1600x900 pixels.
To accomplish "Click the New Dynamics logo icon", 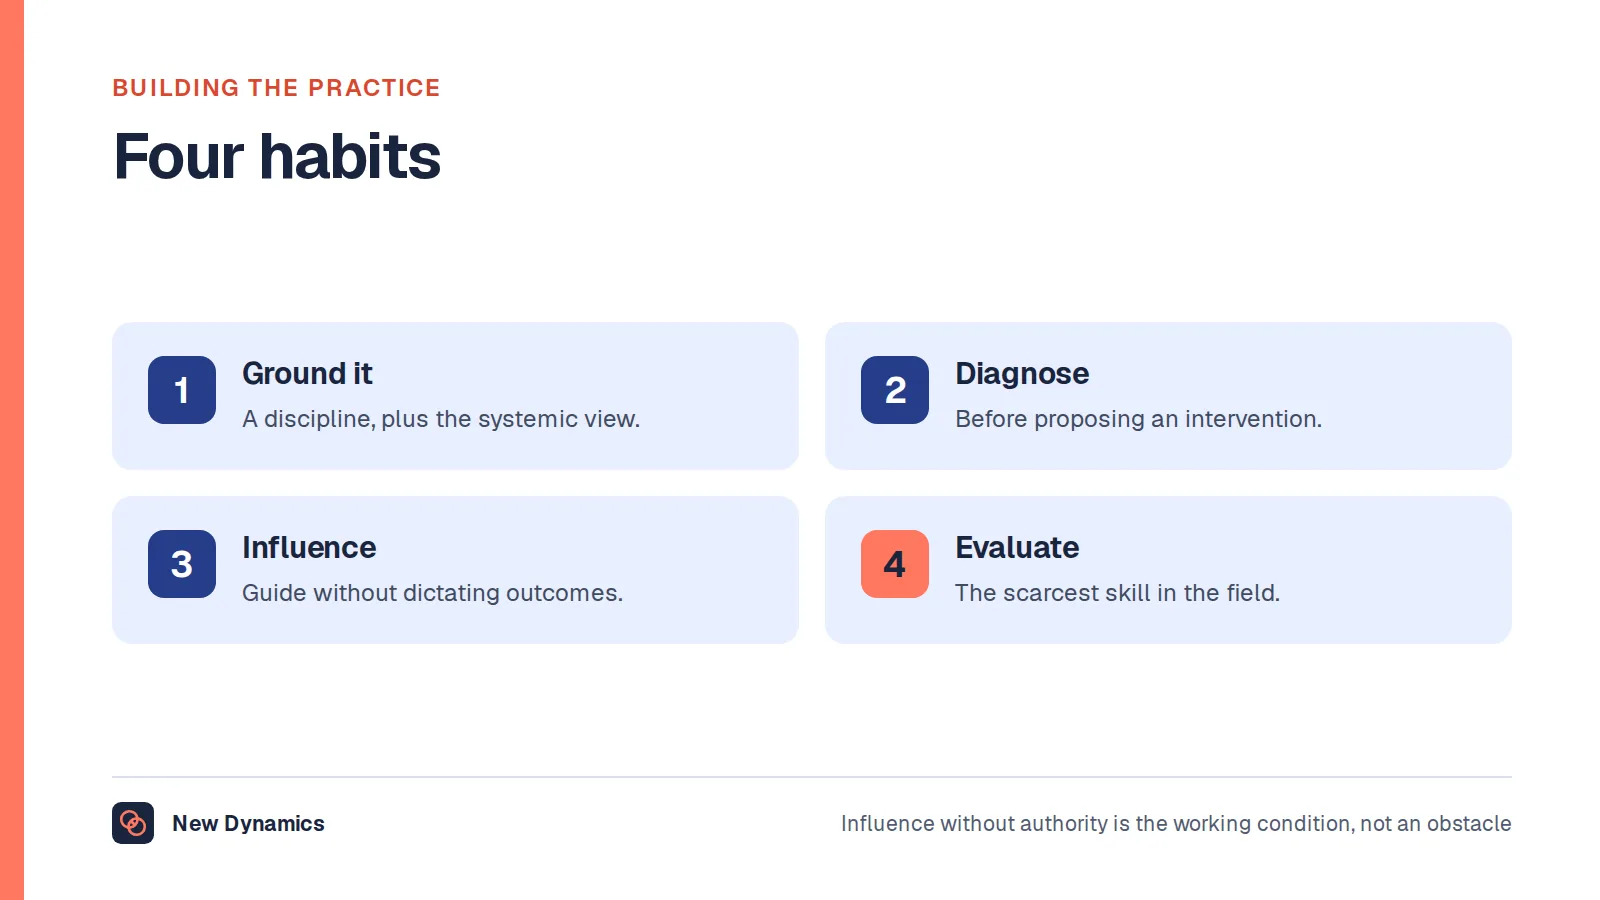I will [133, 823].
